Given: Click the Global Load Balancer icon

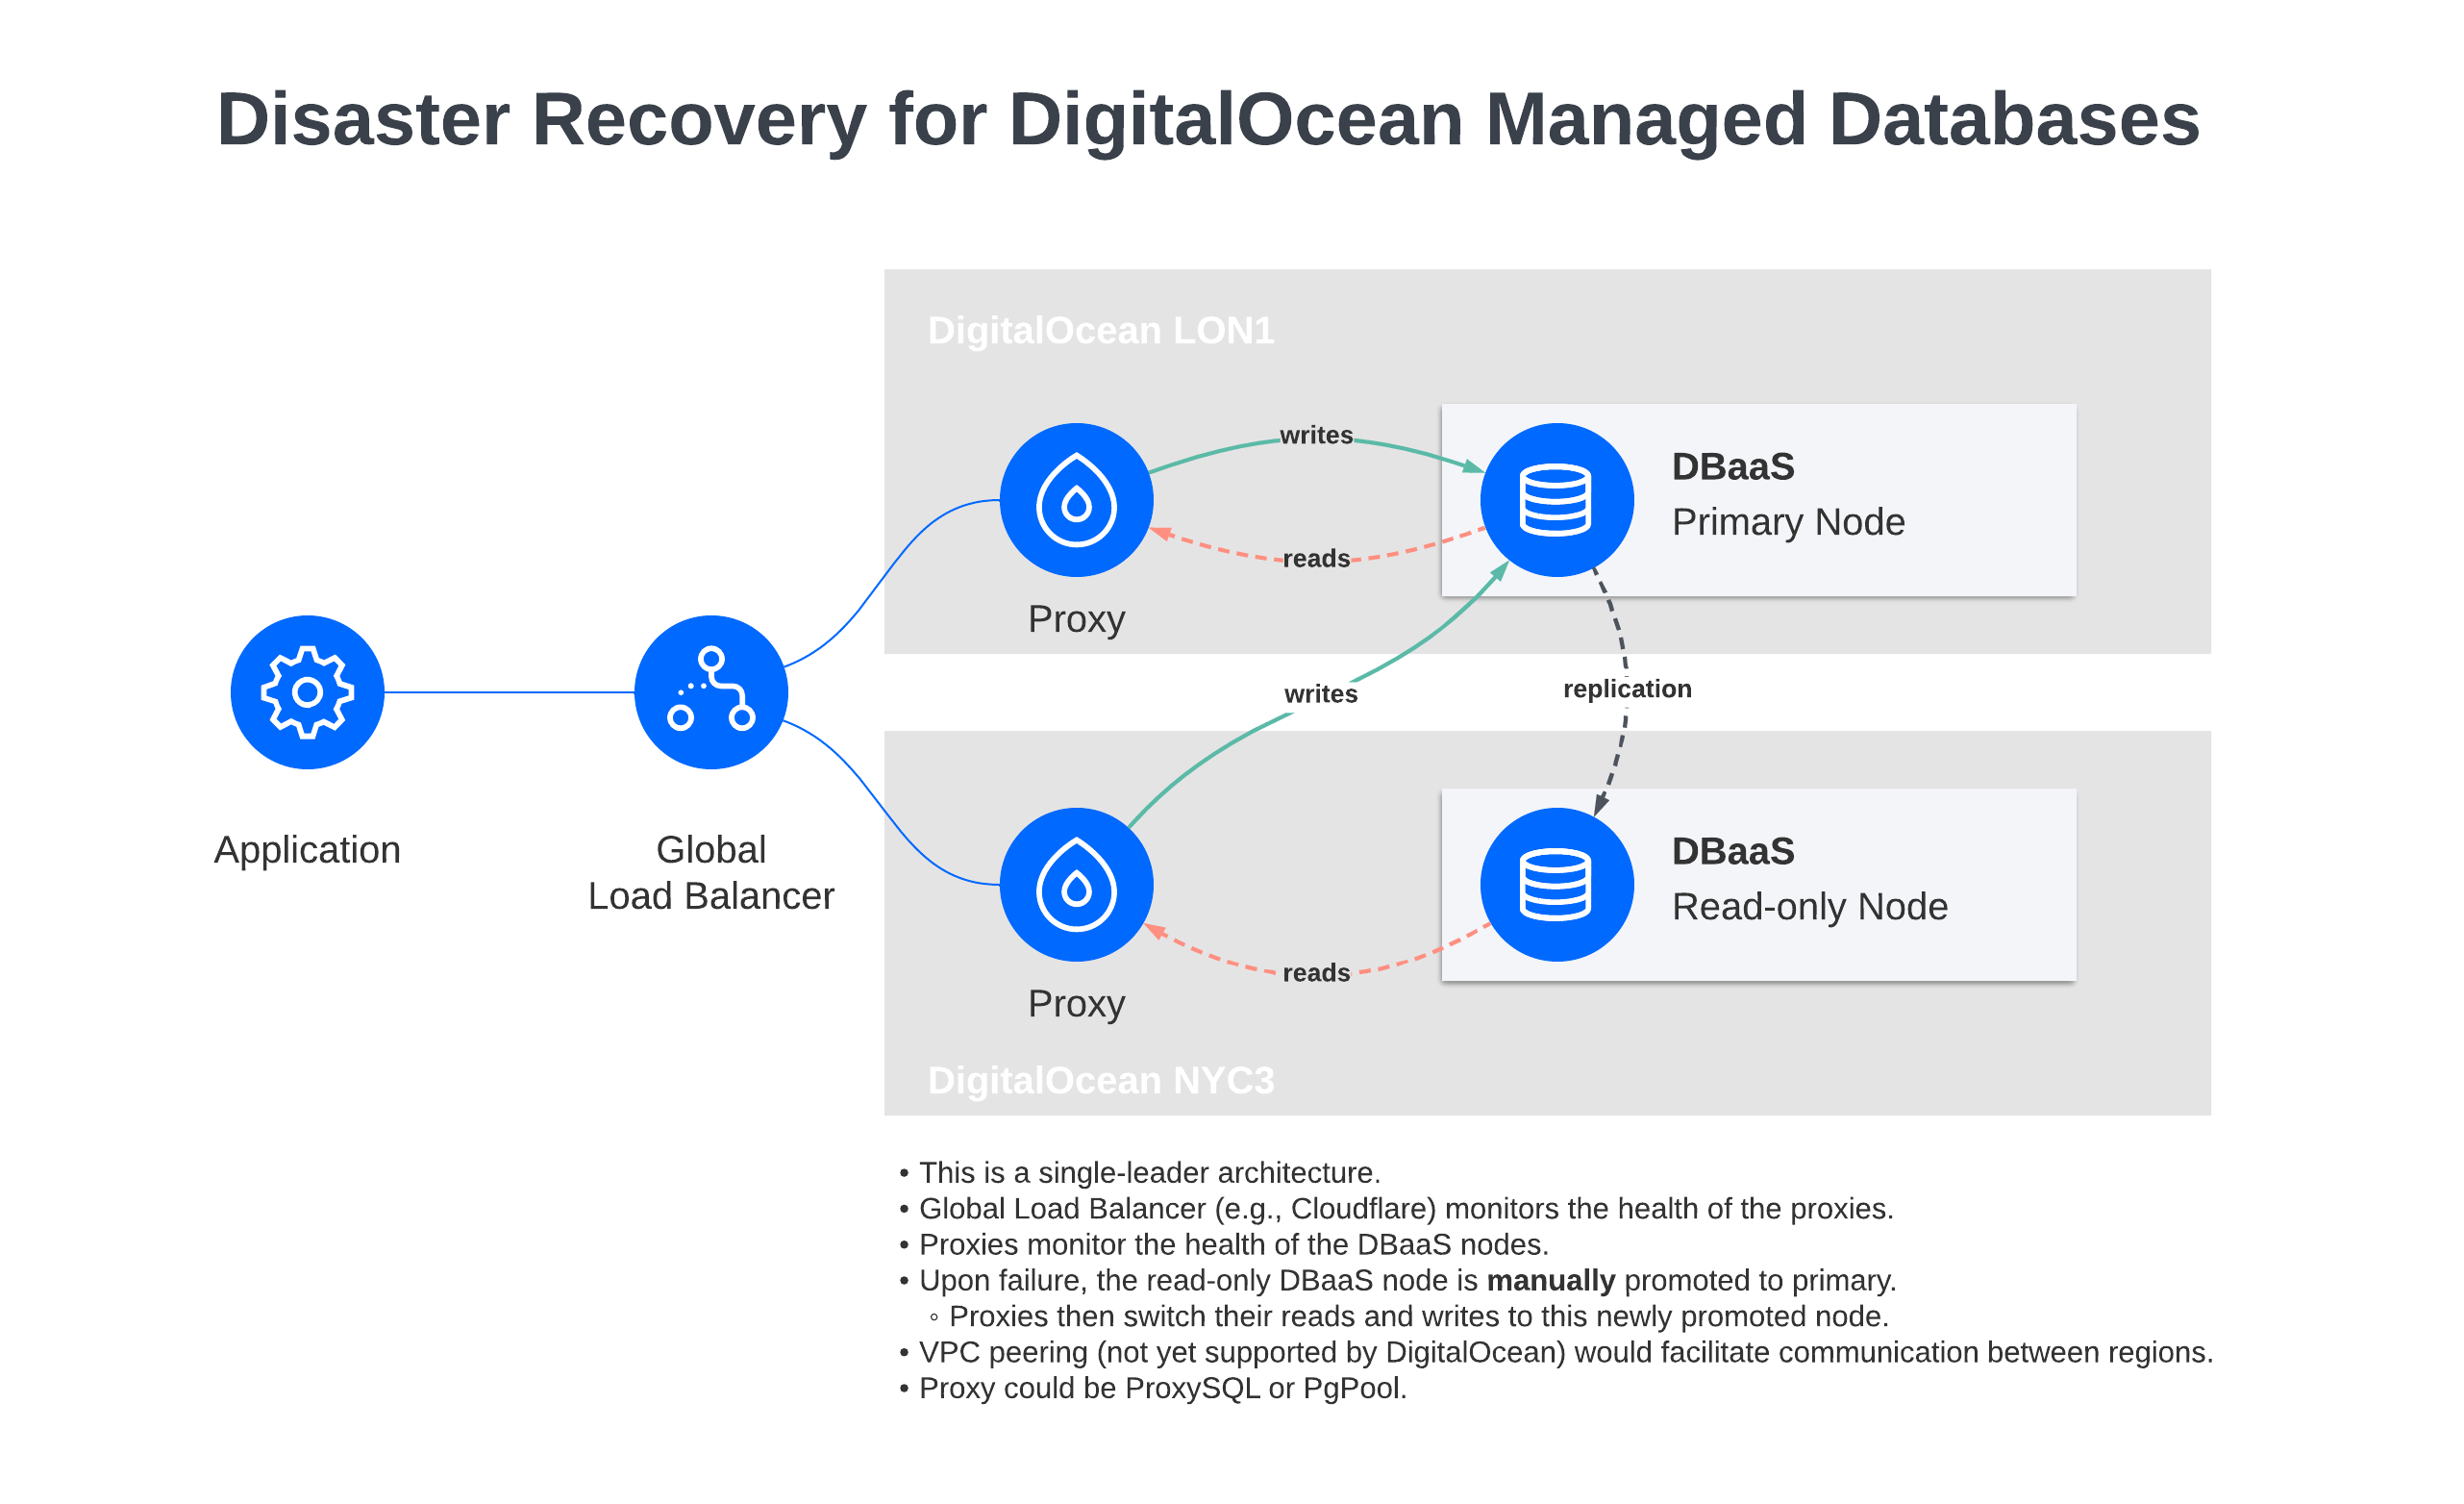Looking at the screenshot, I should 711,692.
